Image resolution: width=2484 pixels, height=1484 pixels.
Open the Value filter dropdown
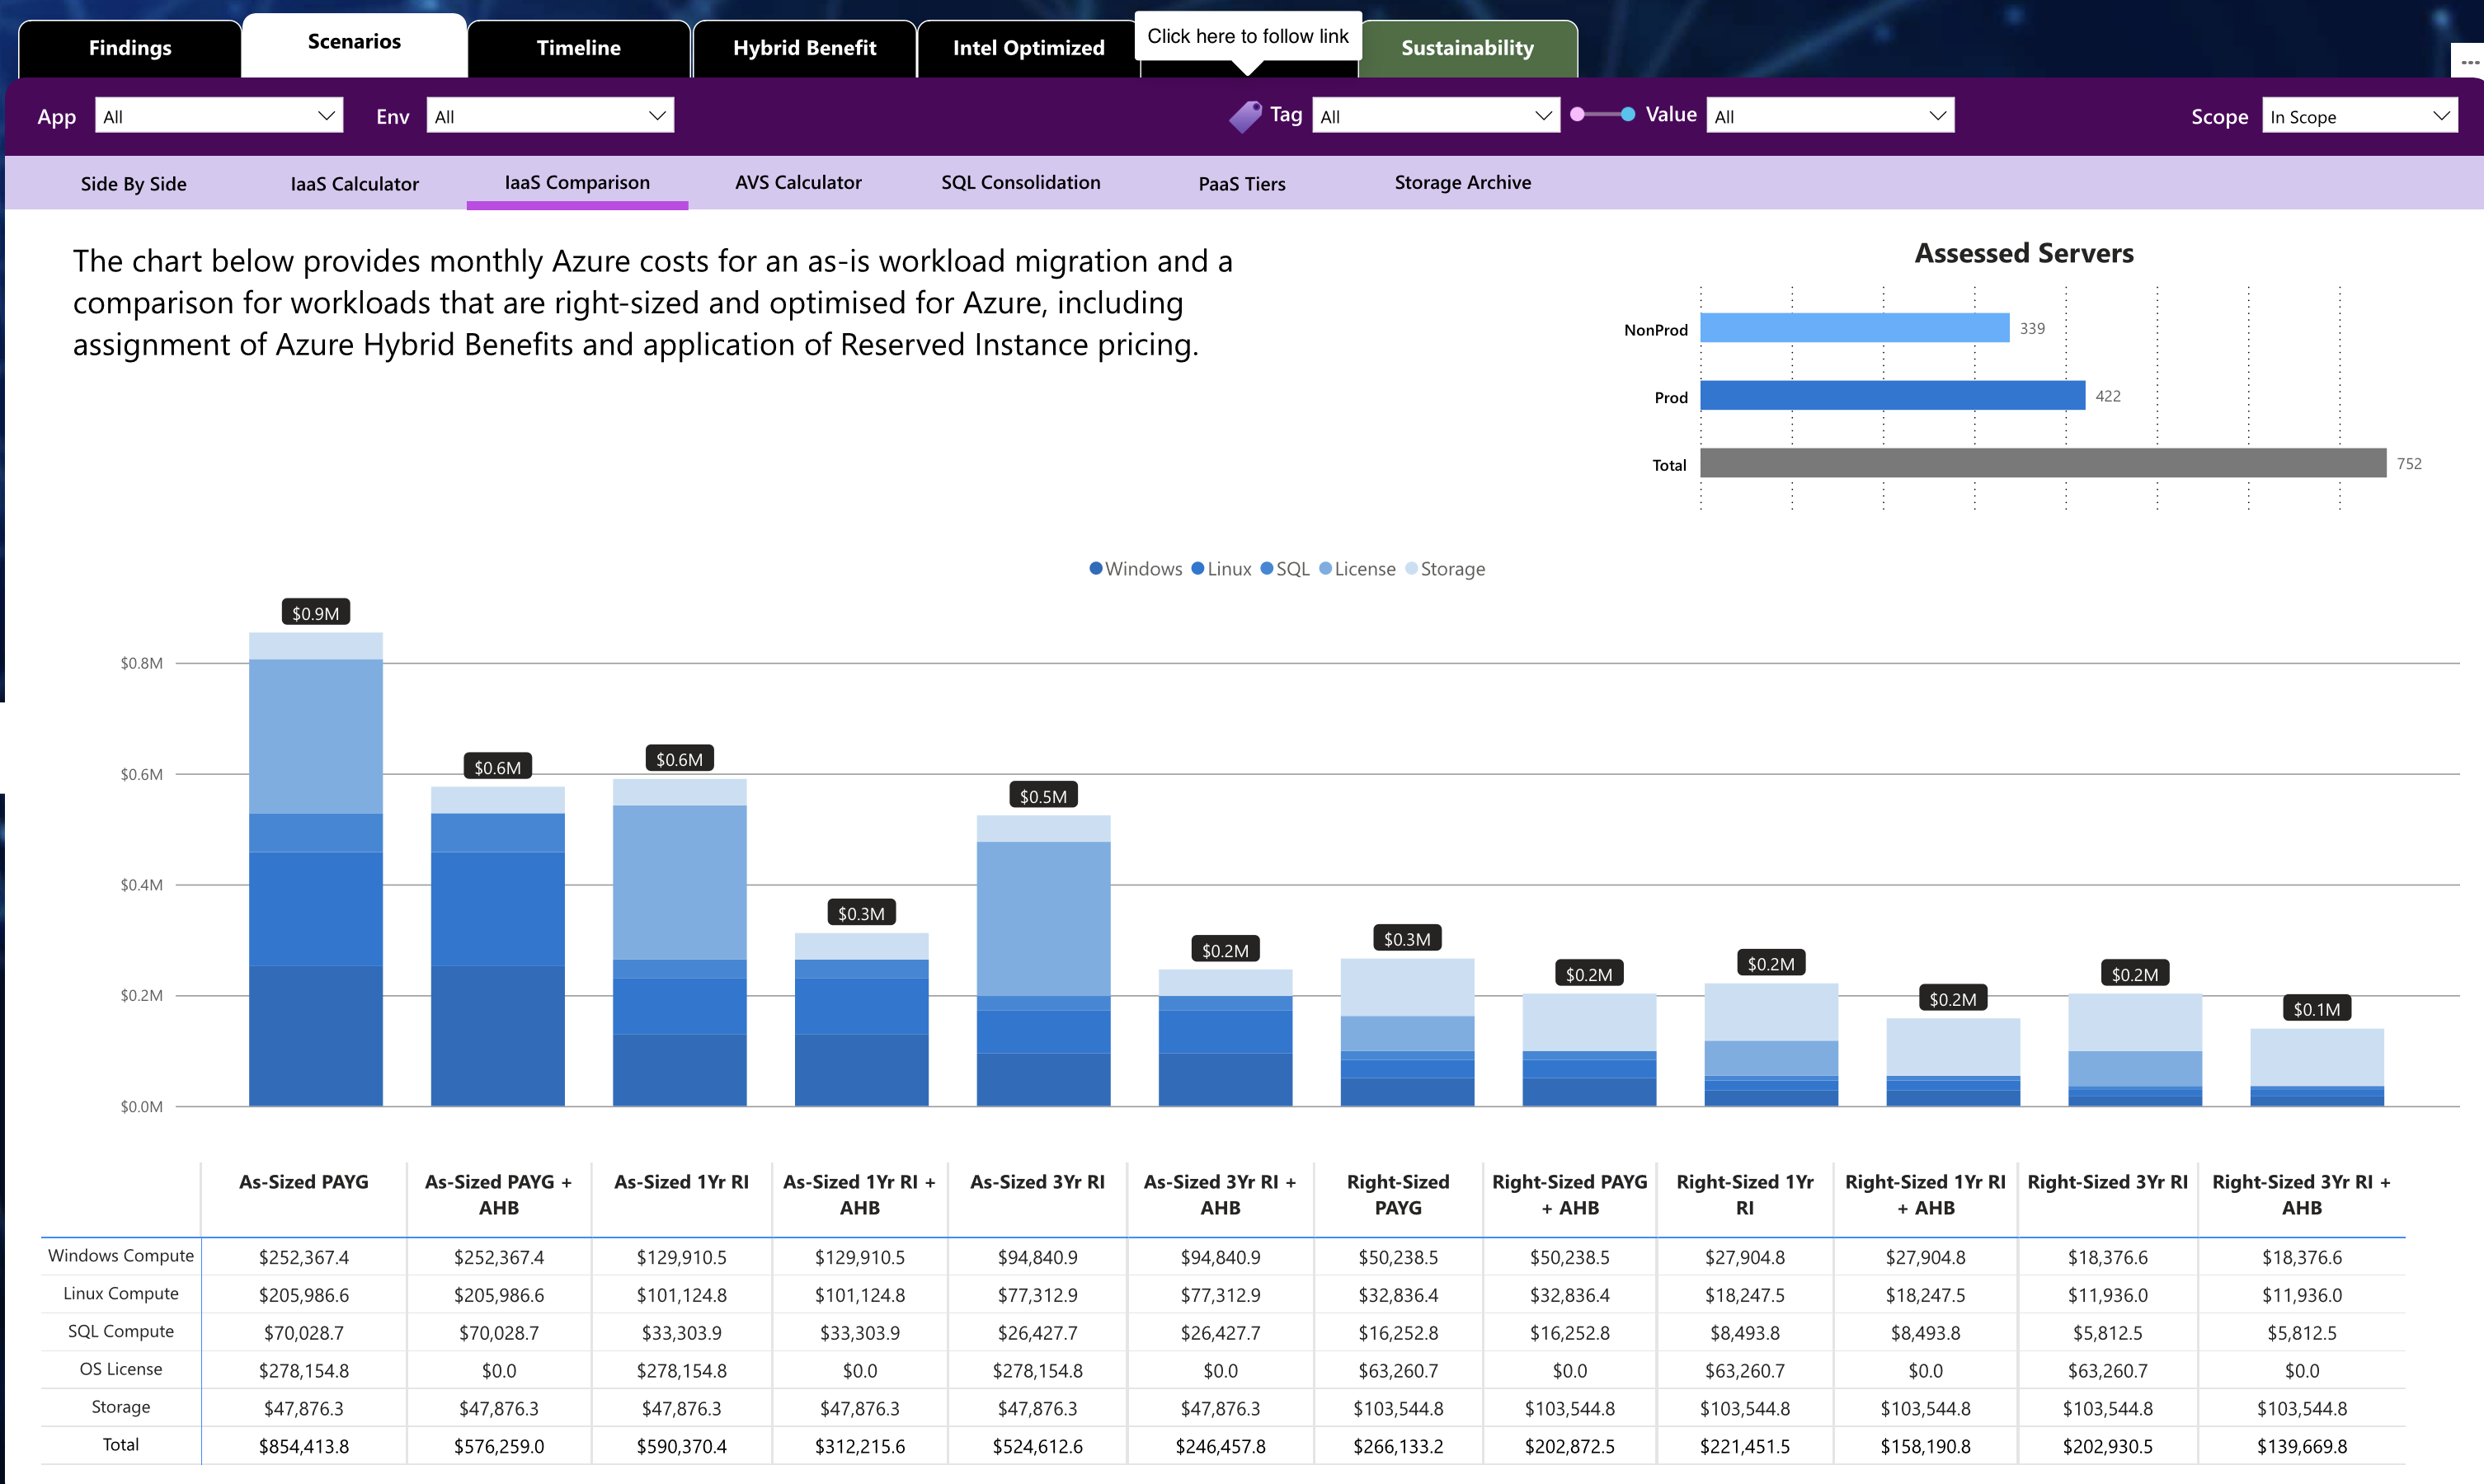pyautogui.click(x=1830, y=116)
